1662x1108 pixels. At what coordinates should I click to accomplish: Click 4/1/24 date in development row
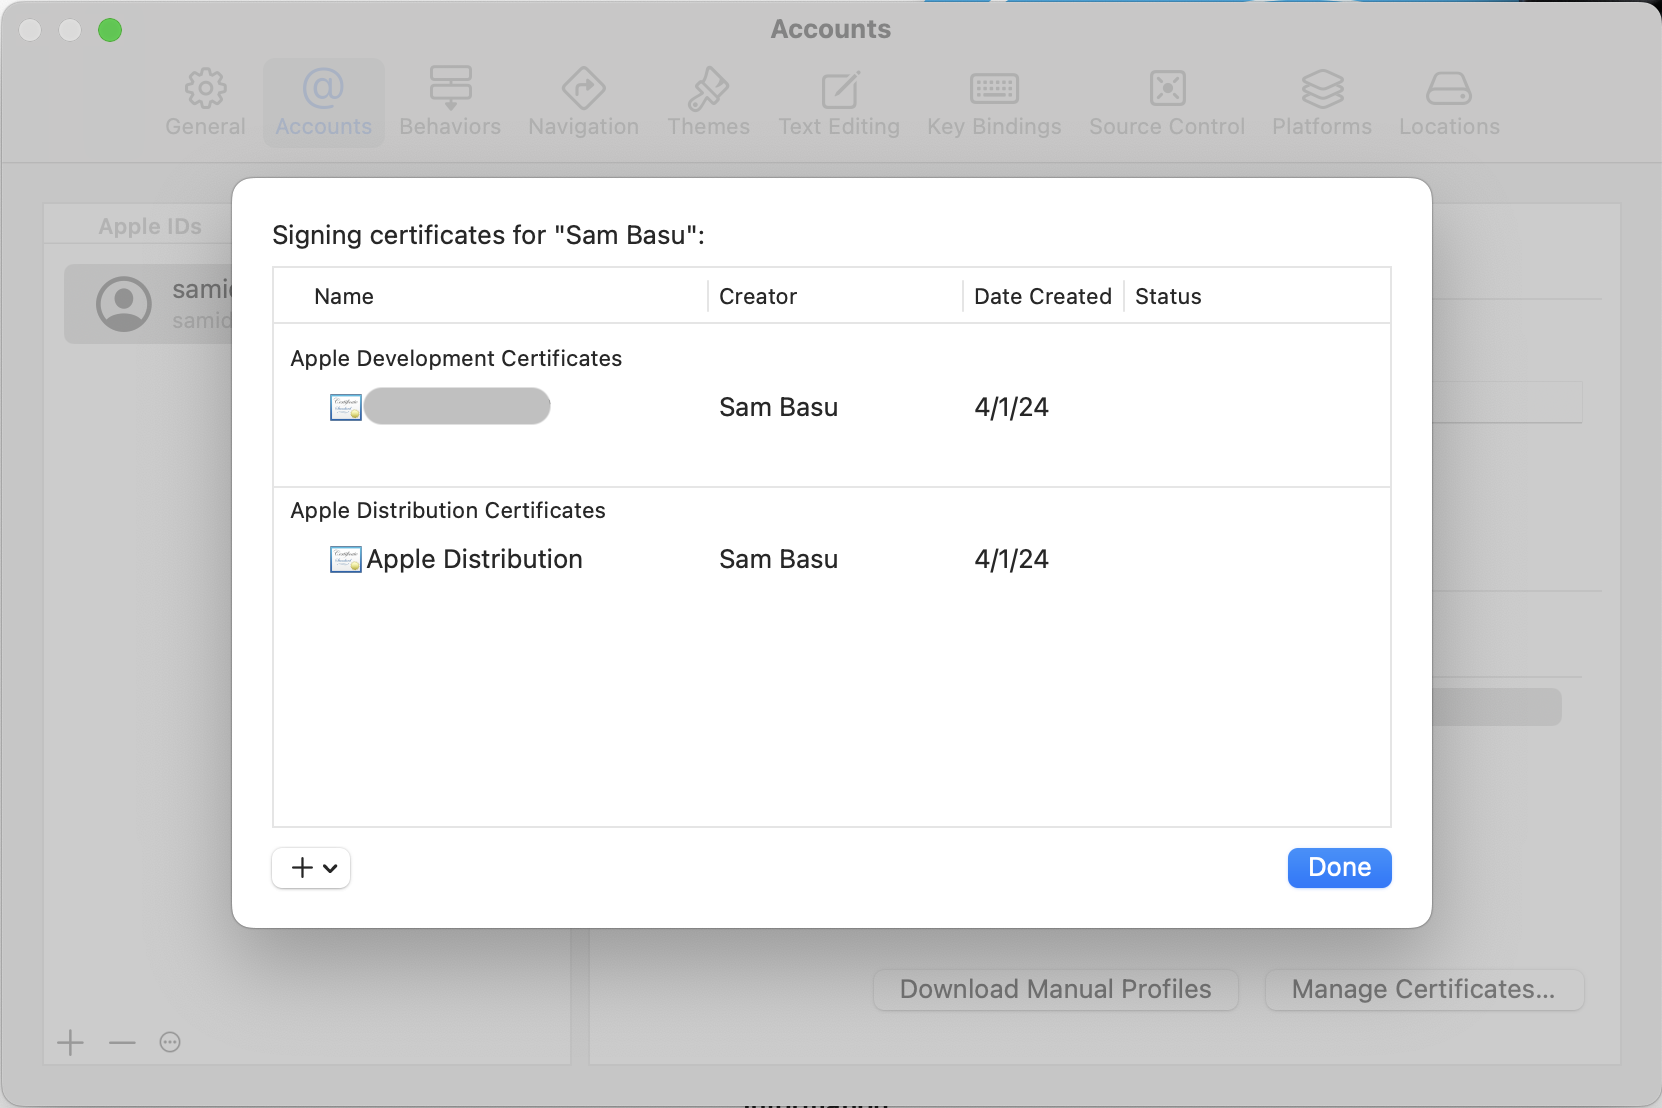1011,407
